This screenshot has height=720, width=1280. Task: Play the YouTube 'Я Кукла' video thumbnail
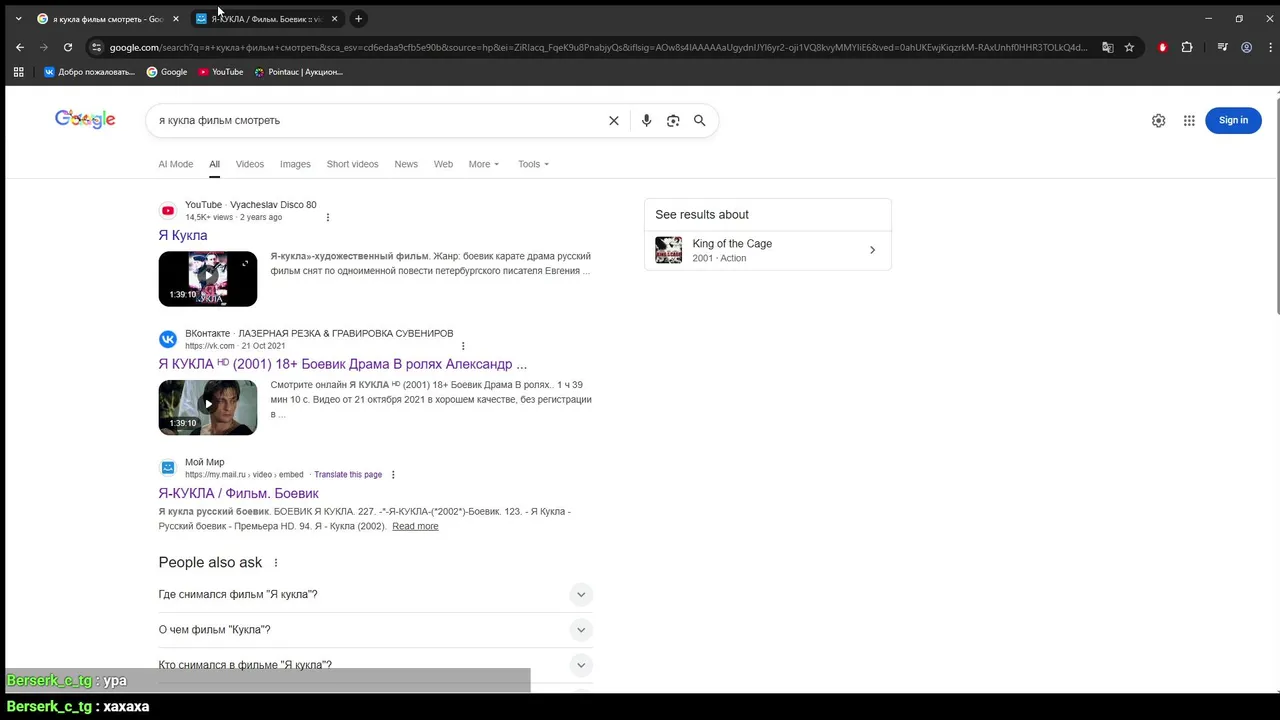[208, 278]
